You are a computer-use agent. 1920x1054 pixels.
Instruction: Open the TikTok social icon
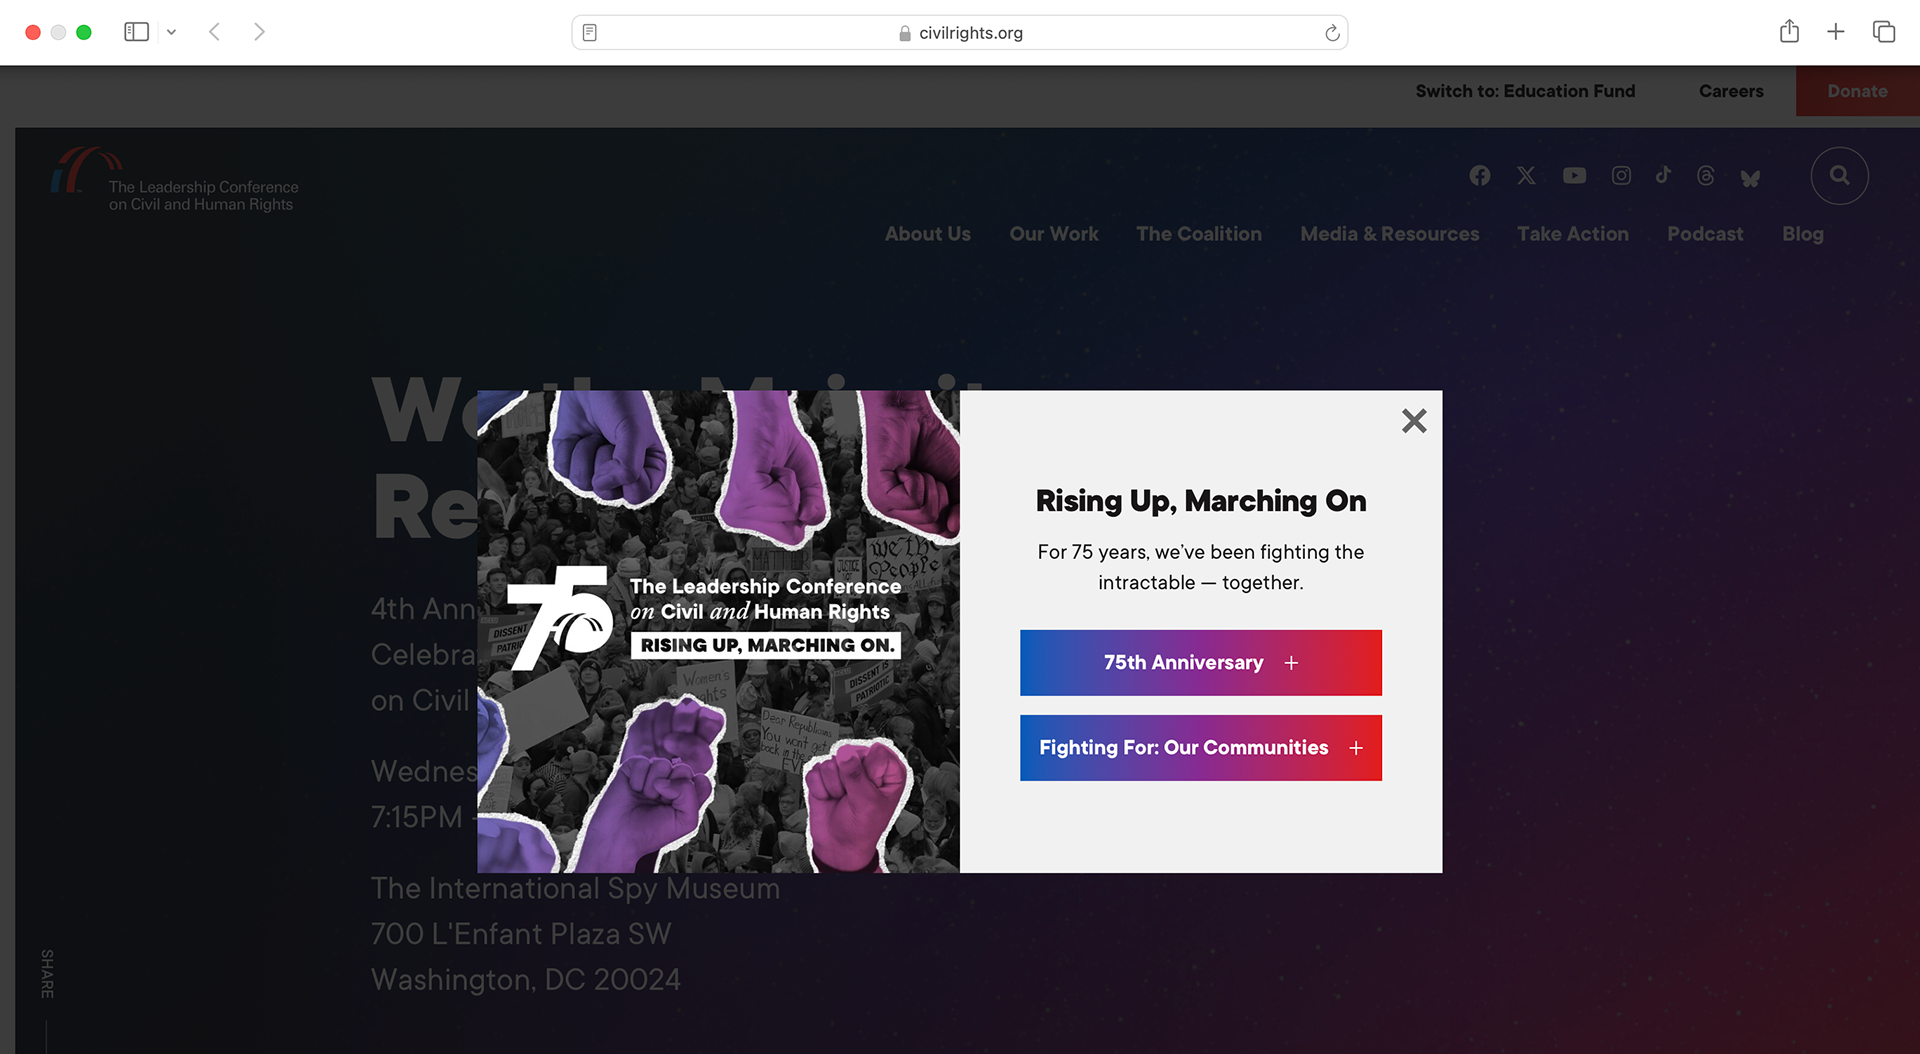pos(1663,175)
